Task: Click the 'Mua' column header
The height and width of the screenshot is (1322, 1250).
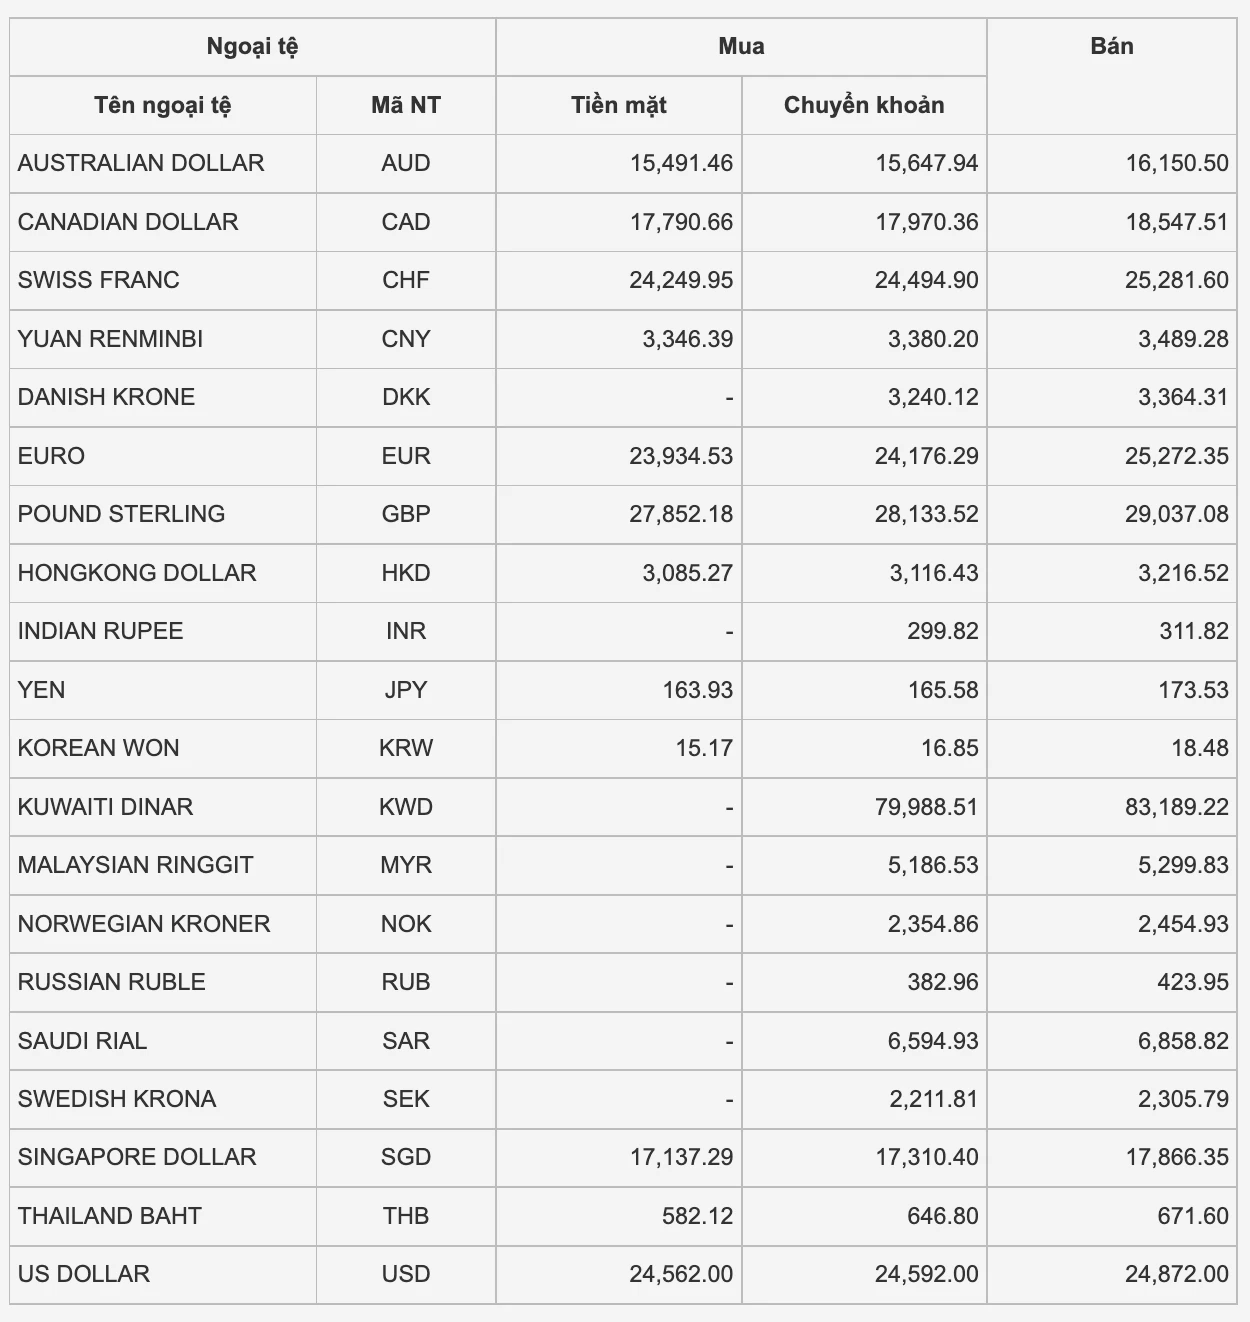Action: tap(741, 47)
